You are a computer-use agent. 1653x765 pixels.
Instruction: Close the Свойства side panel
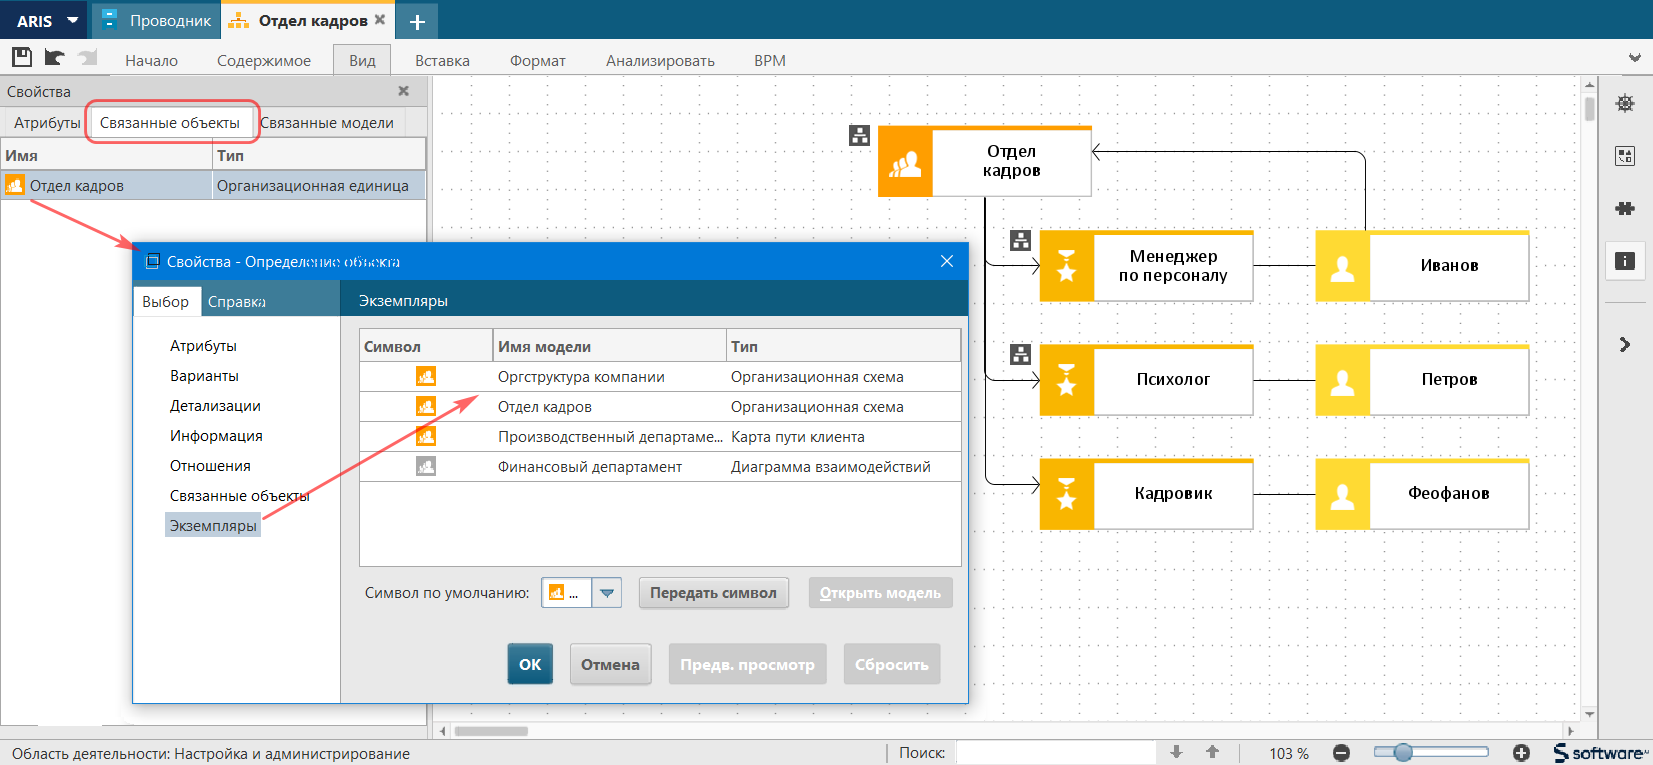coord(404,91)
